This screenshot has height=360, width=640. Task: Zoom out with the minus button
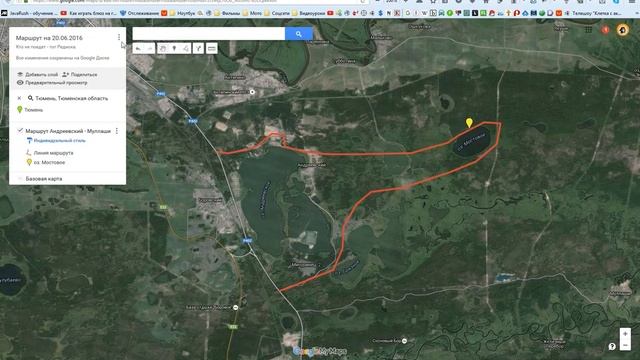[x=625, y=345]
